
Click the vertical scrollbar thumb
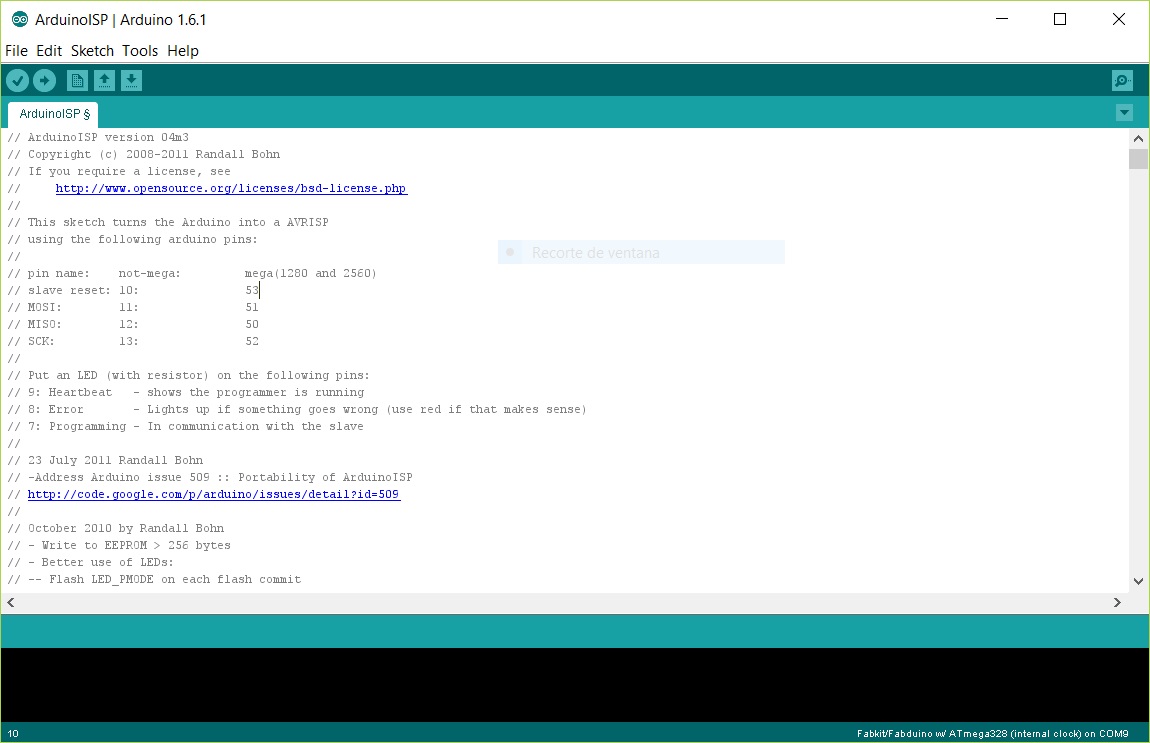1138,158
